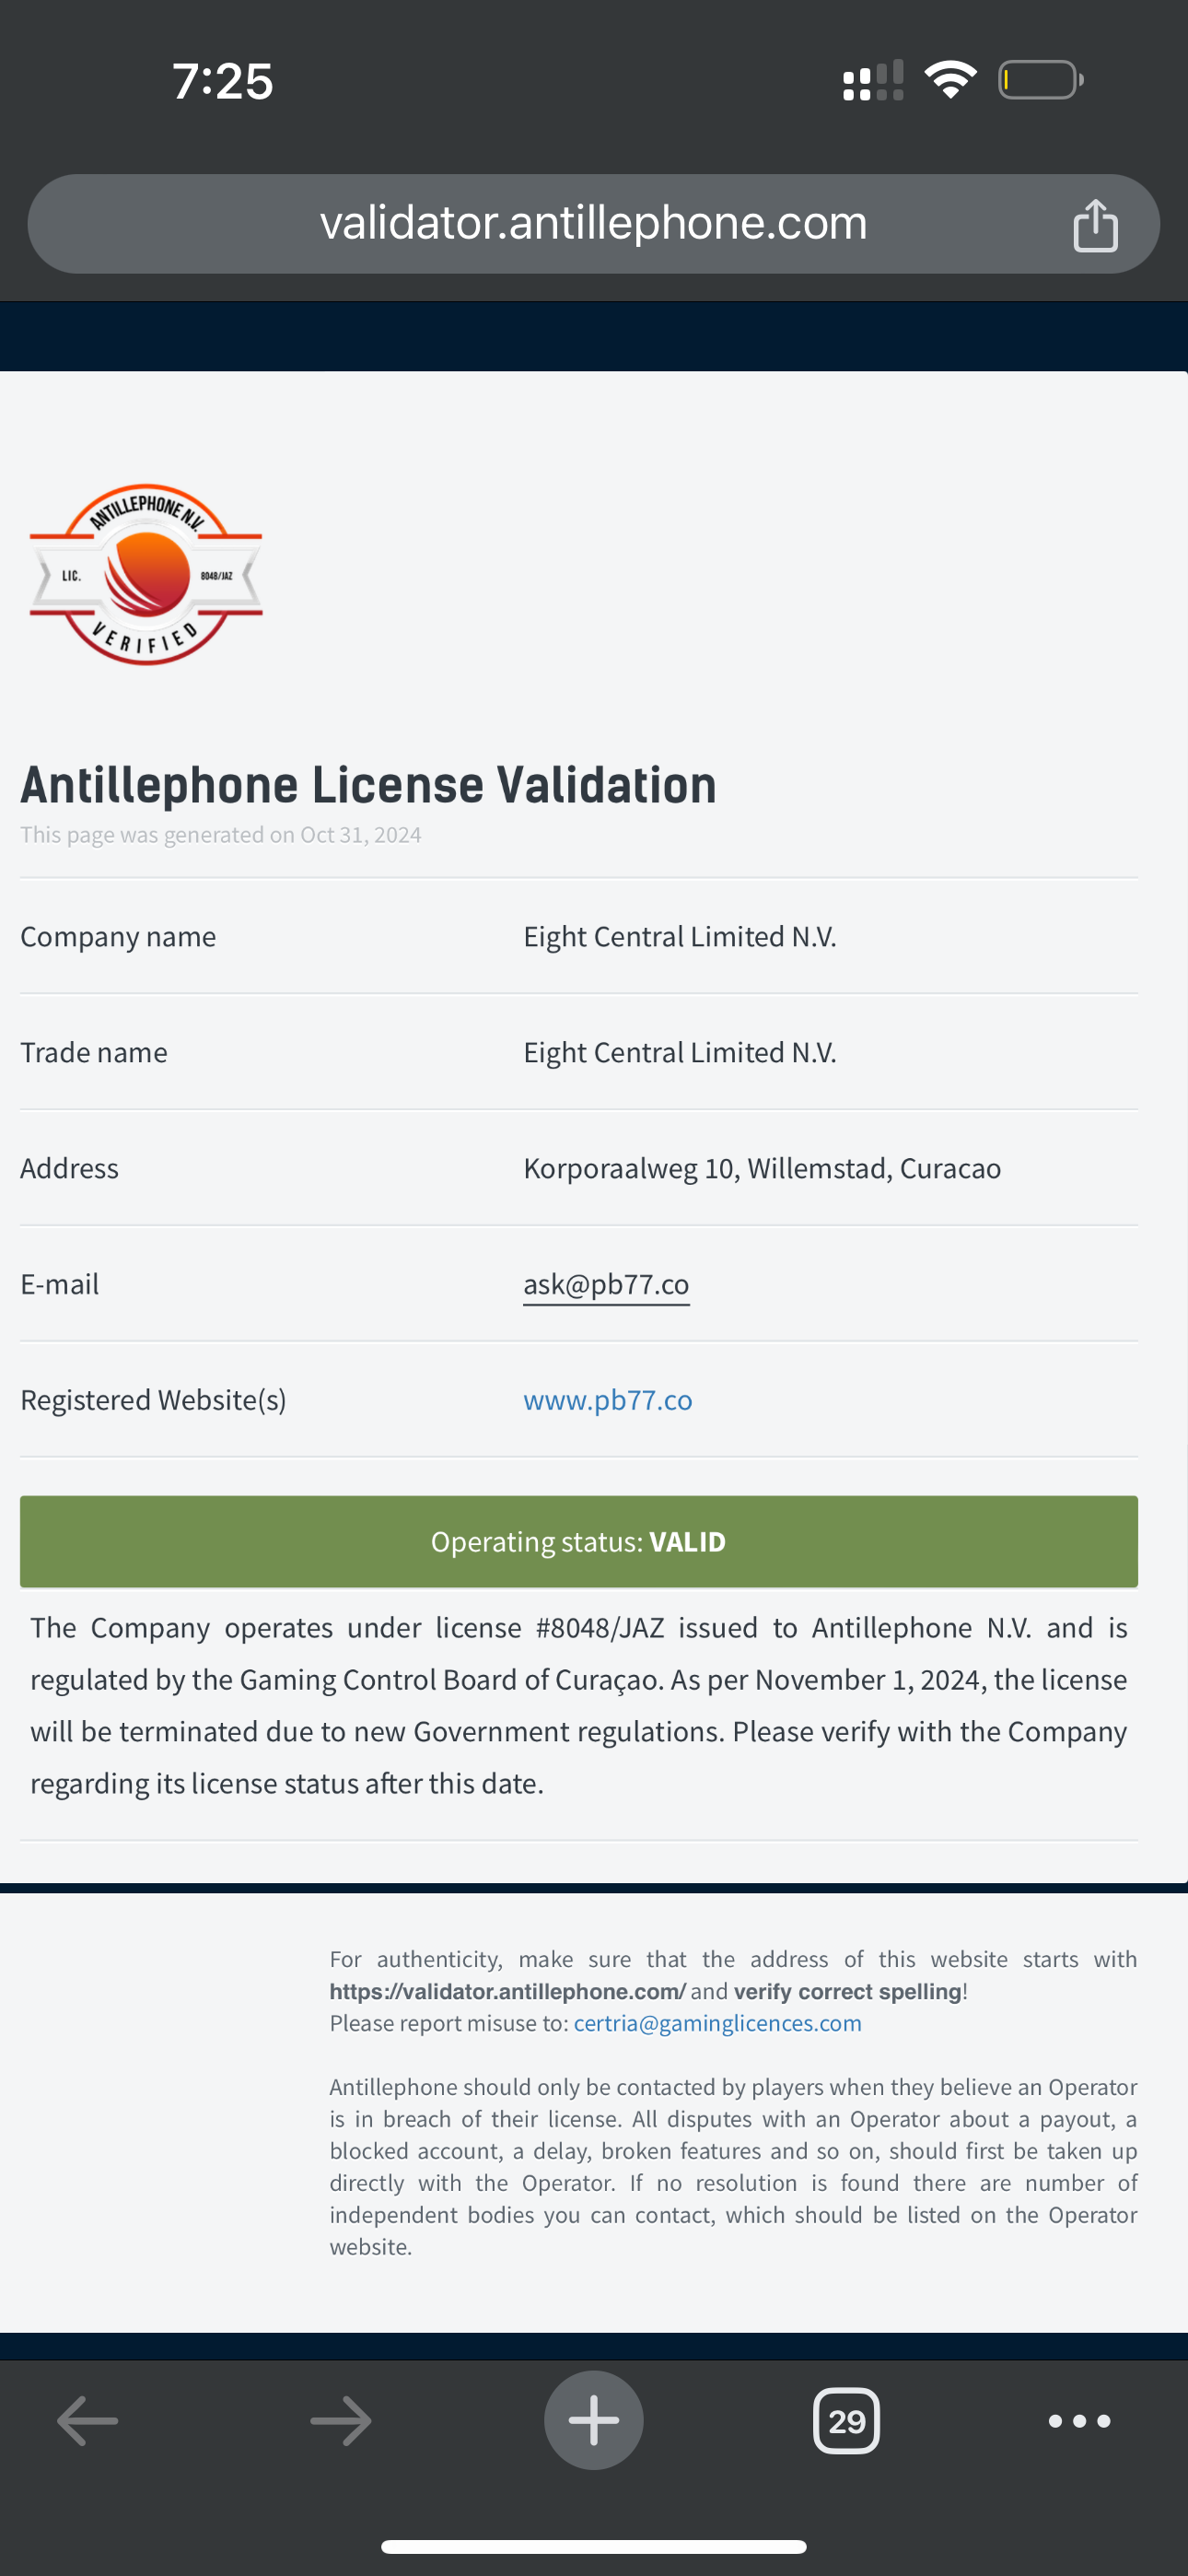1188x2576 pixels.
Task: Open a new tab with plus button
Action: click(x=593, y=2421)
